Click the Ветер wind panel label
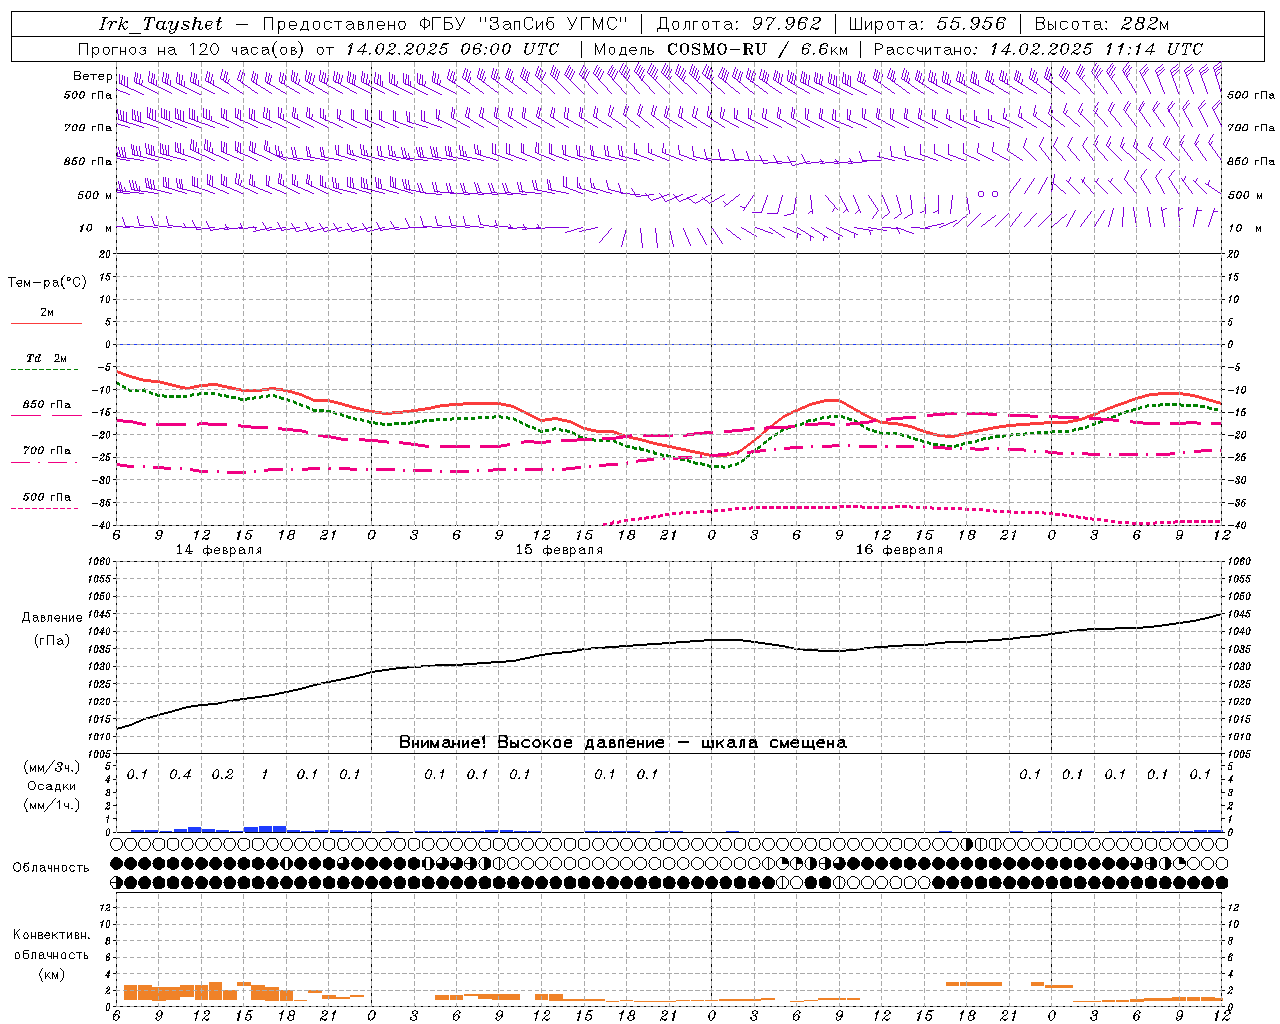This screenshot has width=1280, height=1024. point(92,76)
